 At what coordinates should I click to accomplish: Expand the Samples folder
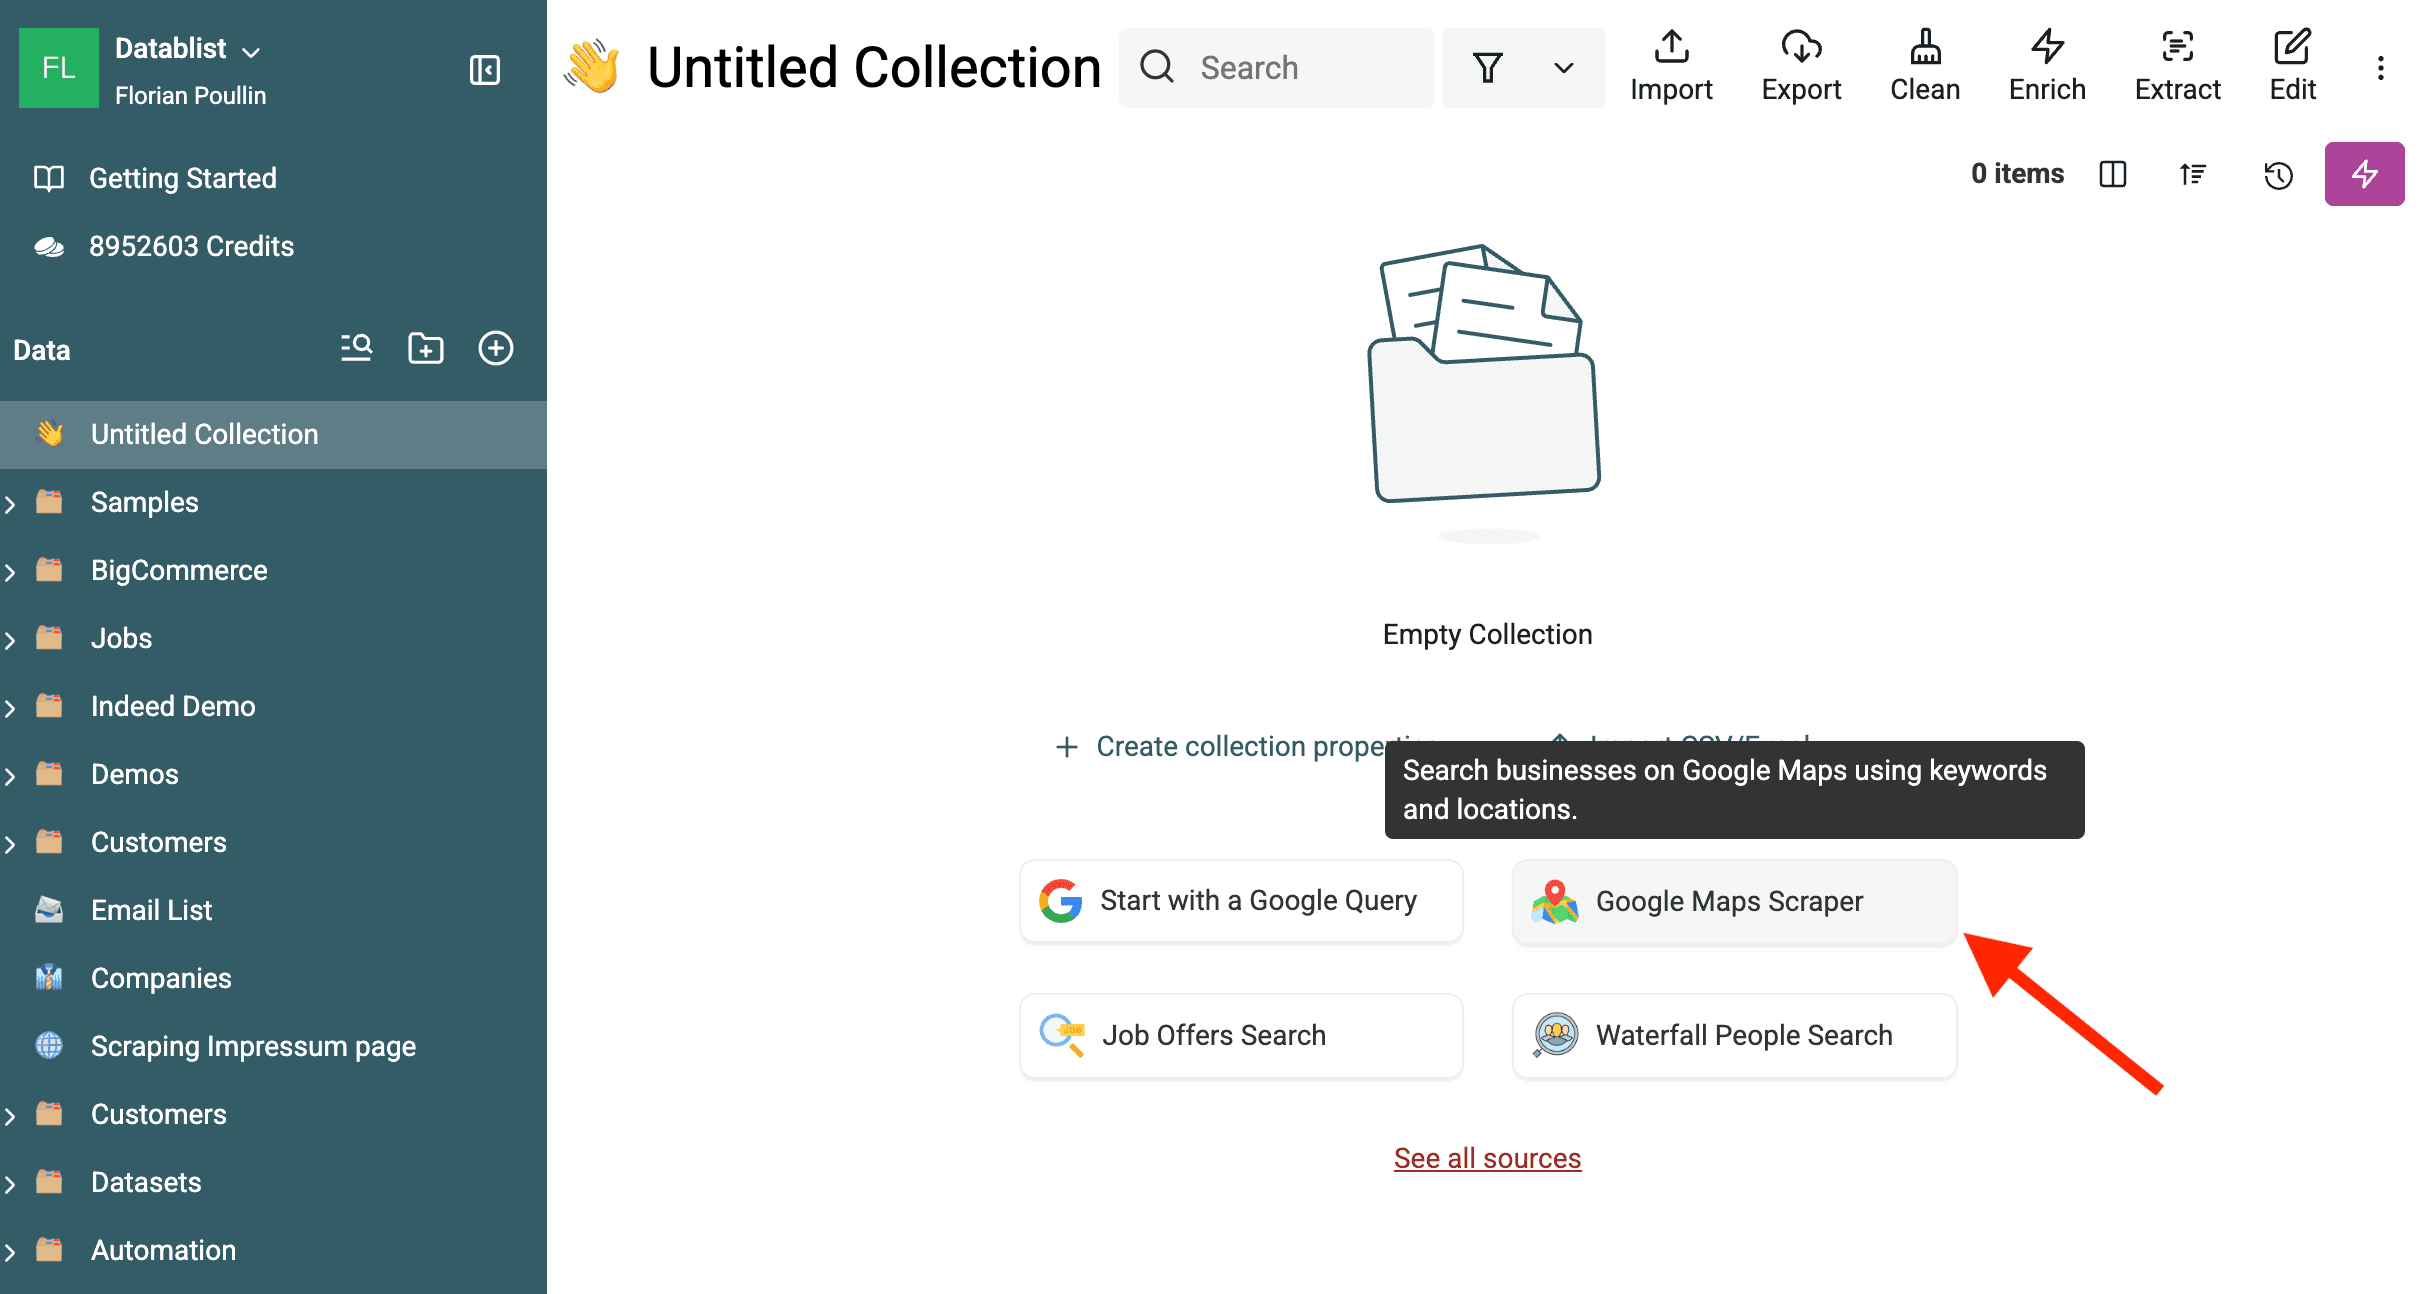tap(10, 503)
